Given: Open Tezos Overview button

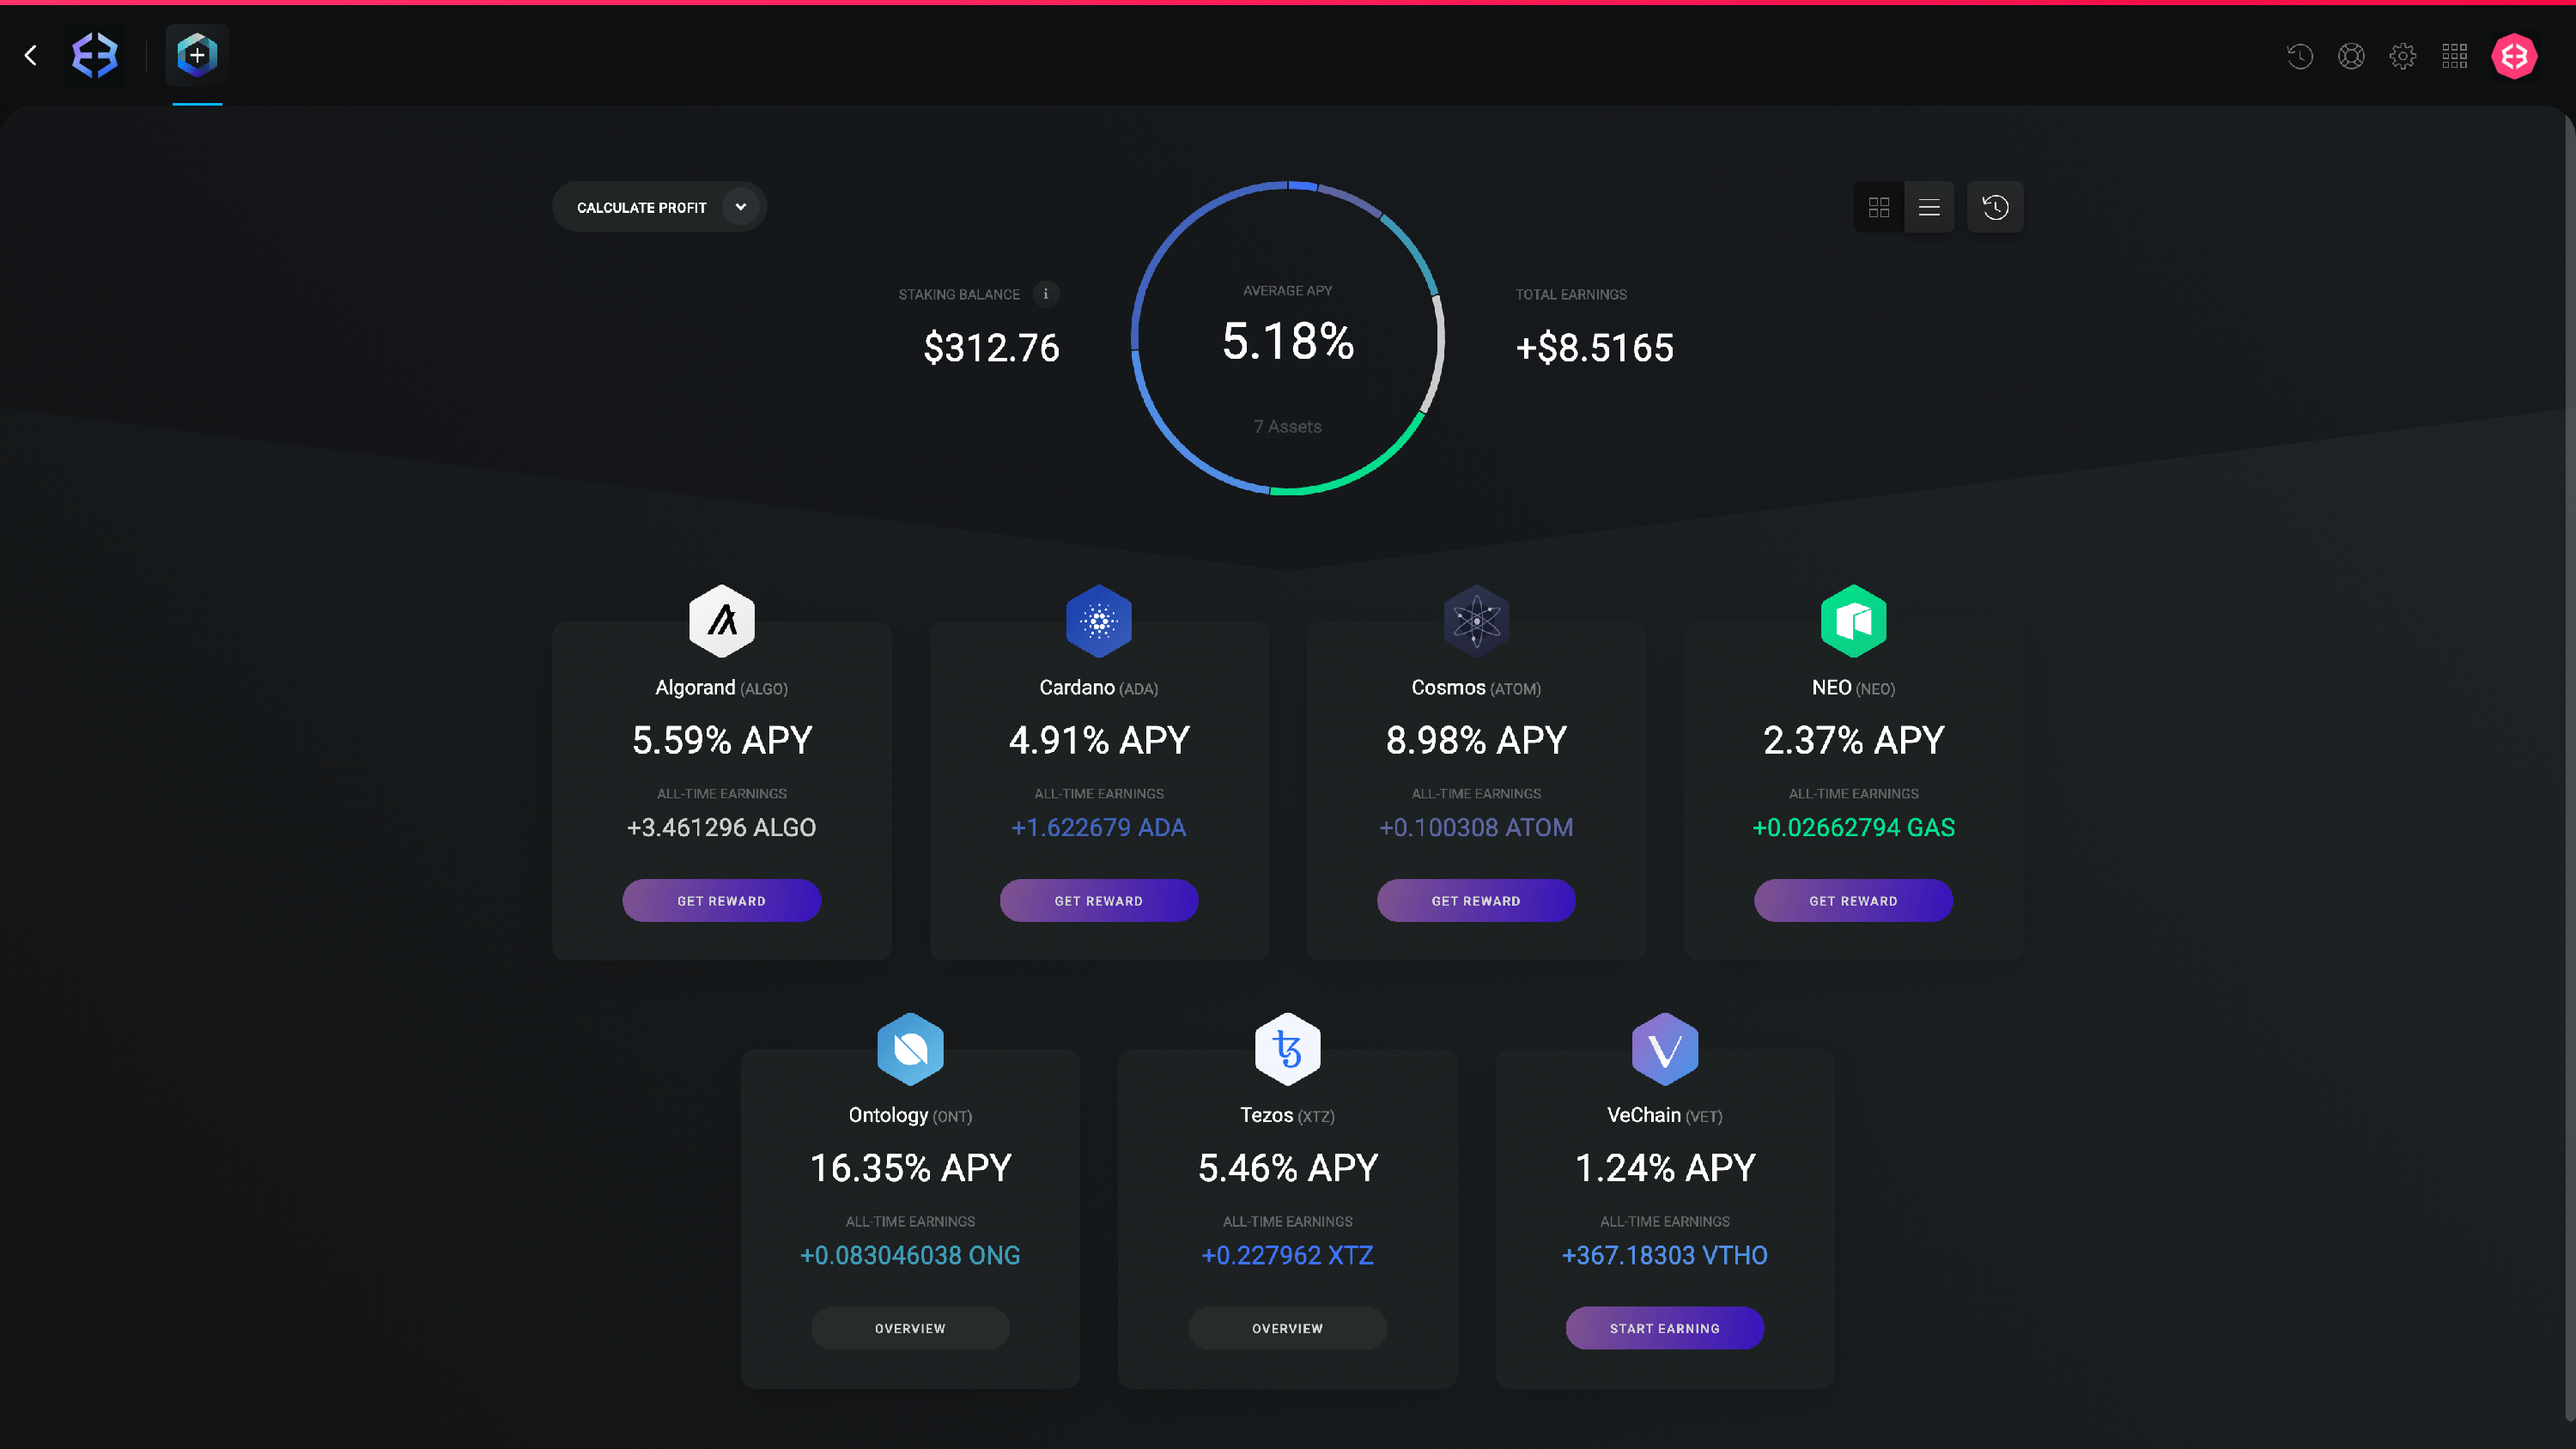Looking at the screenshot, I should point(1288,1329).
